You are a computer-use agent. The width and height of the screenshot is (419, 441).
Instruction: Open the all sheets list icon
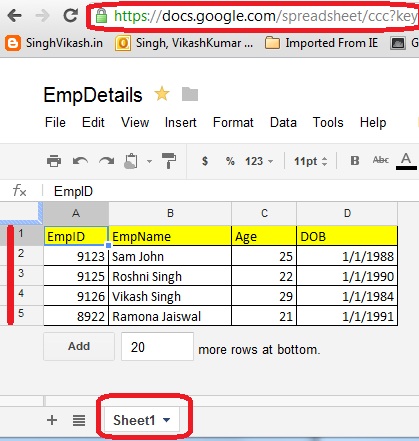pyautogui.click(x=79, y=420)
